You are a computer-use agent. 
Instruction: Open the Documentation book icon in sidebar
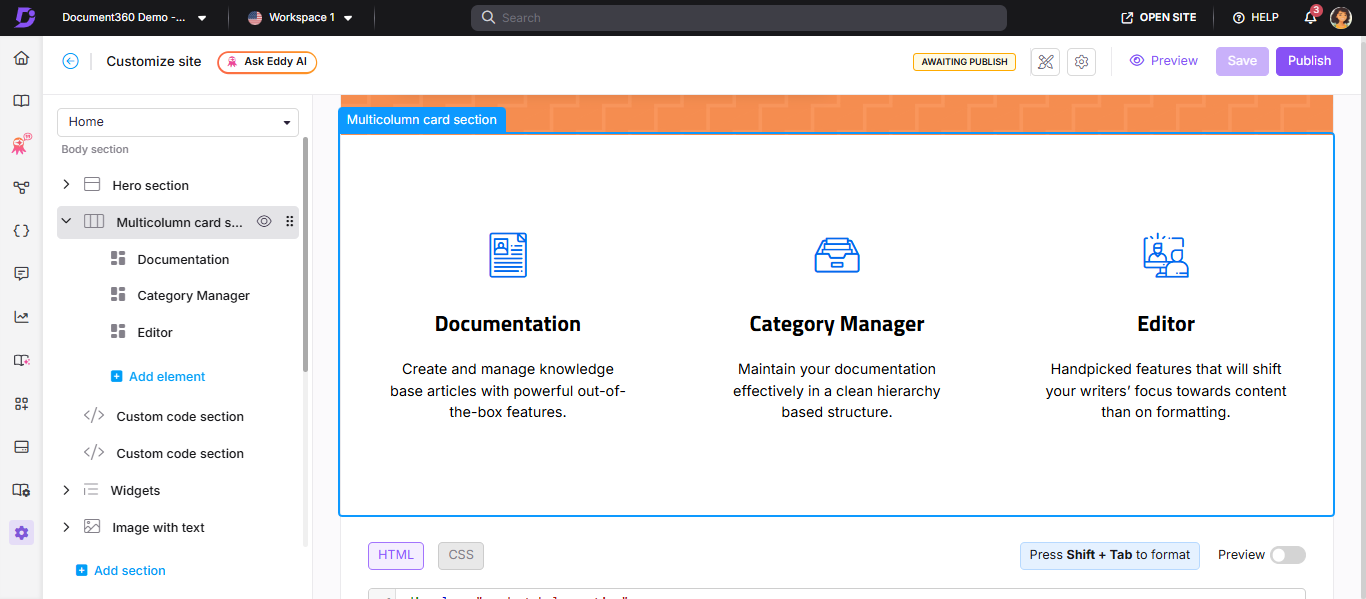pos(21,101)
